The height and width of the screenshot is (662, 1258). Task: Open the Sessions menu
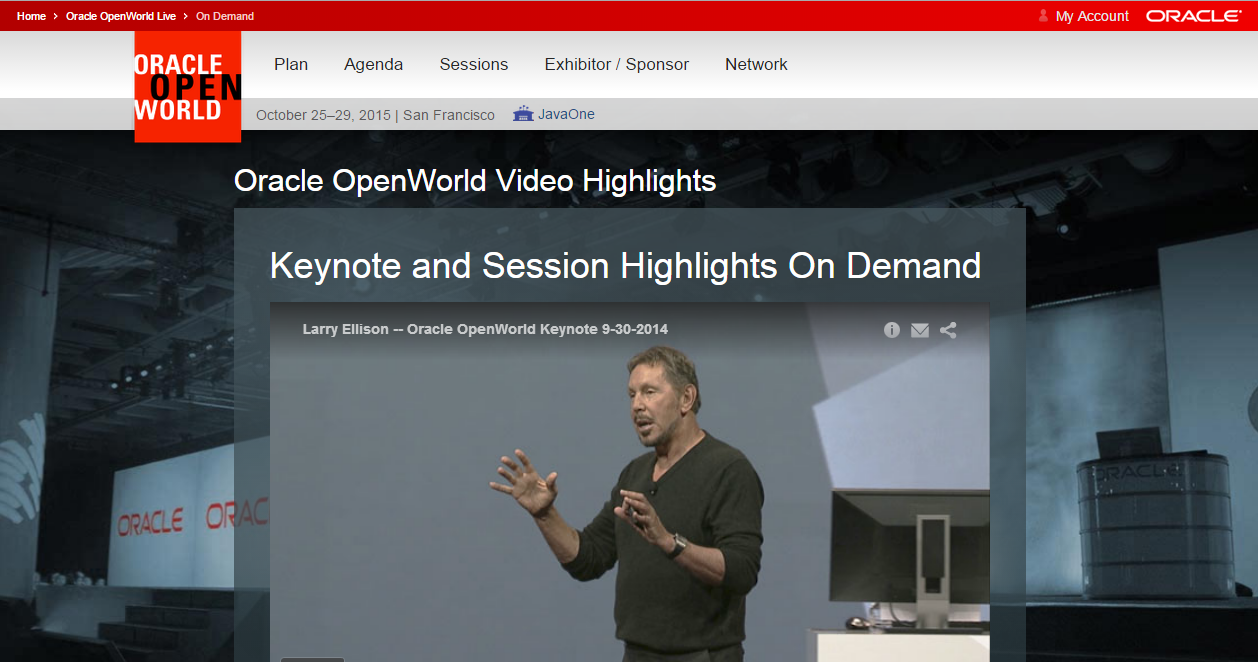(x=474, y=64)
